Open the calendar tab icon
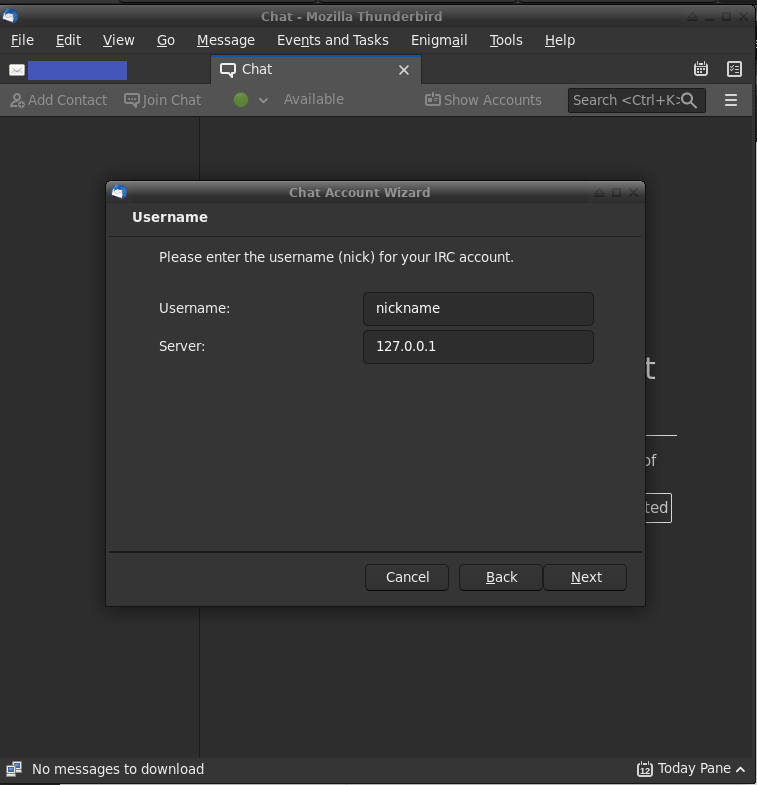This screenshot has height=785, width=757. [x=701, y=69]
